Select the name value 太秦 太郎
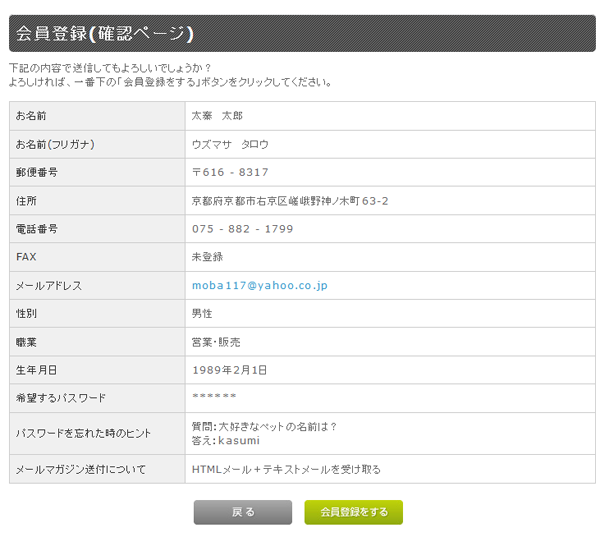This screenshot has width=600, height=535. coord(217,116)
